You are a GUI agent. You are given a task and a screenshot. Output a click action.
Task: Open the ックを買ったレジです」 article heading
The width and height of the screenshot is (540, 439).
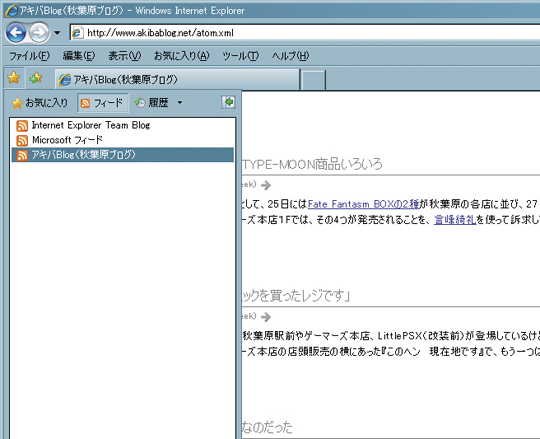(296, 295)
